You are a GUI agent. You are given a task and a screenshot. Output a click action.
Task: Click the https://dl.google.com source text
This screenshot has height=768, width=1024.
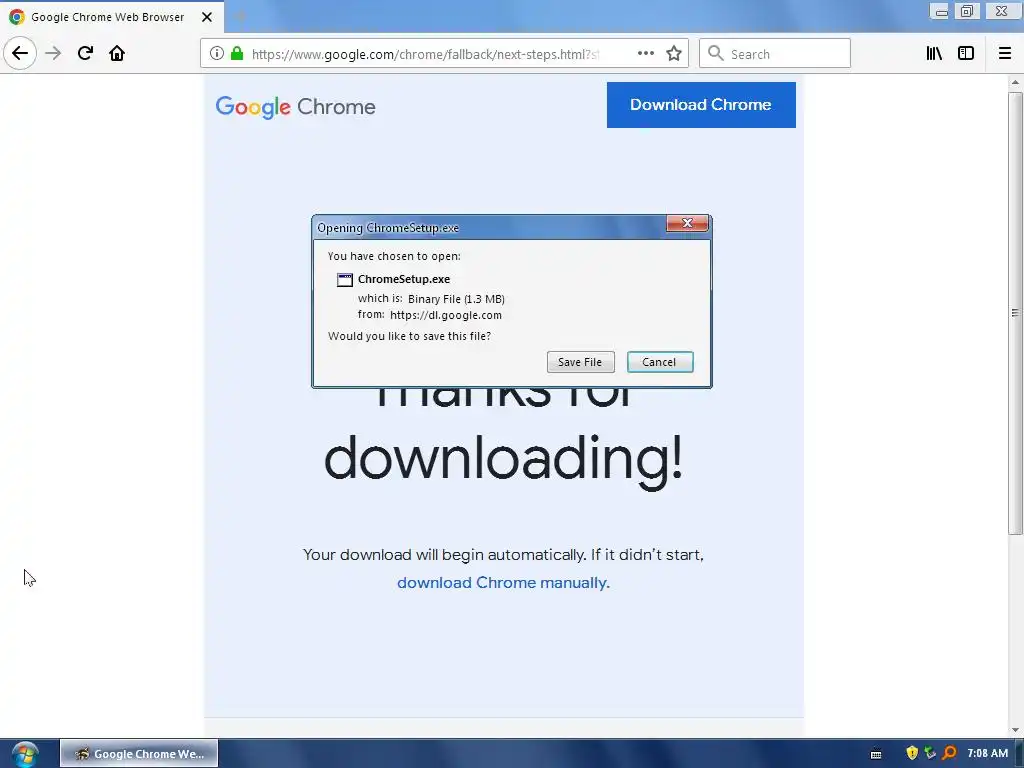[x=446, y=315]
